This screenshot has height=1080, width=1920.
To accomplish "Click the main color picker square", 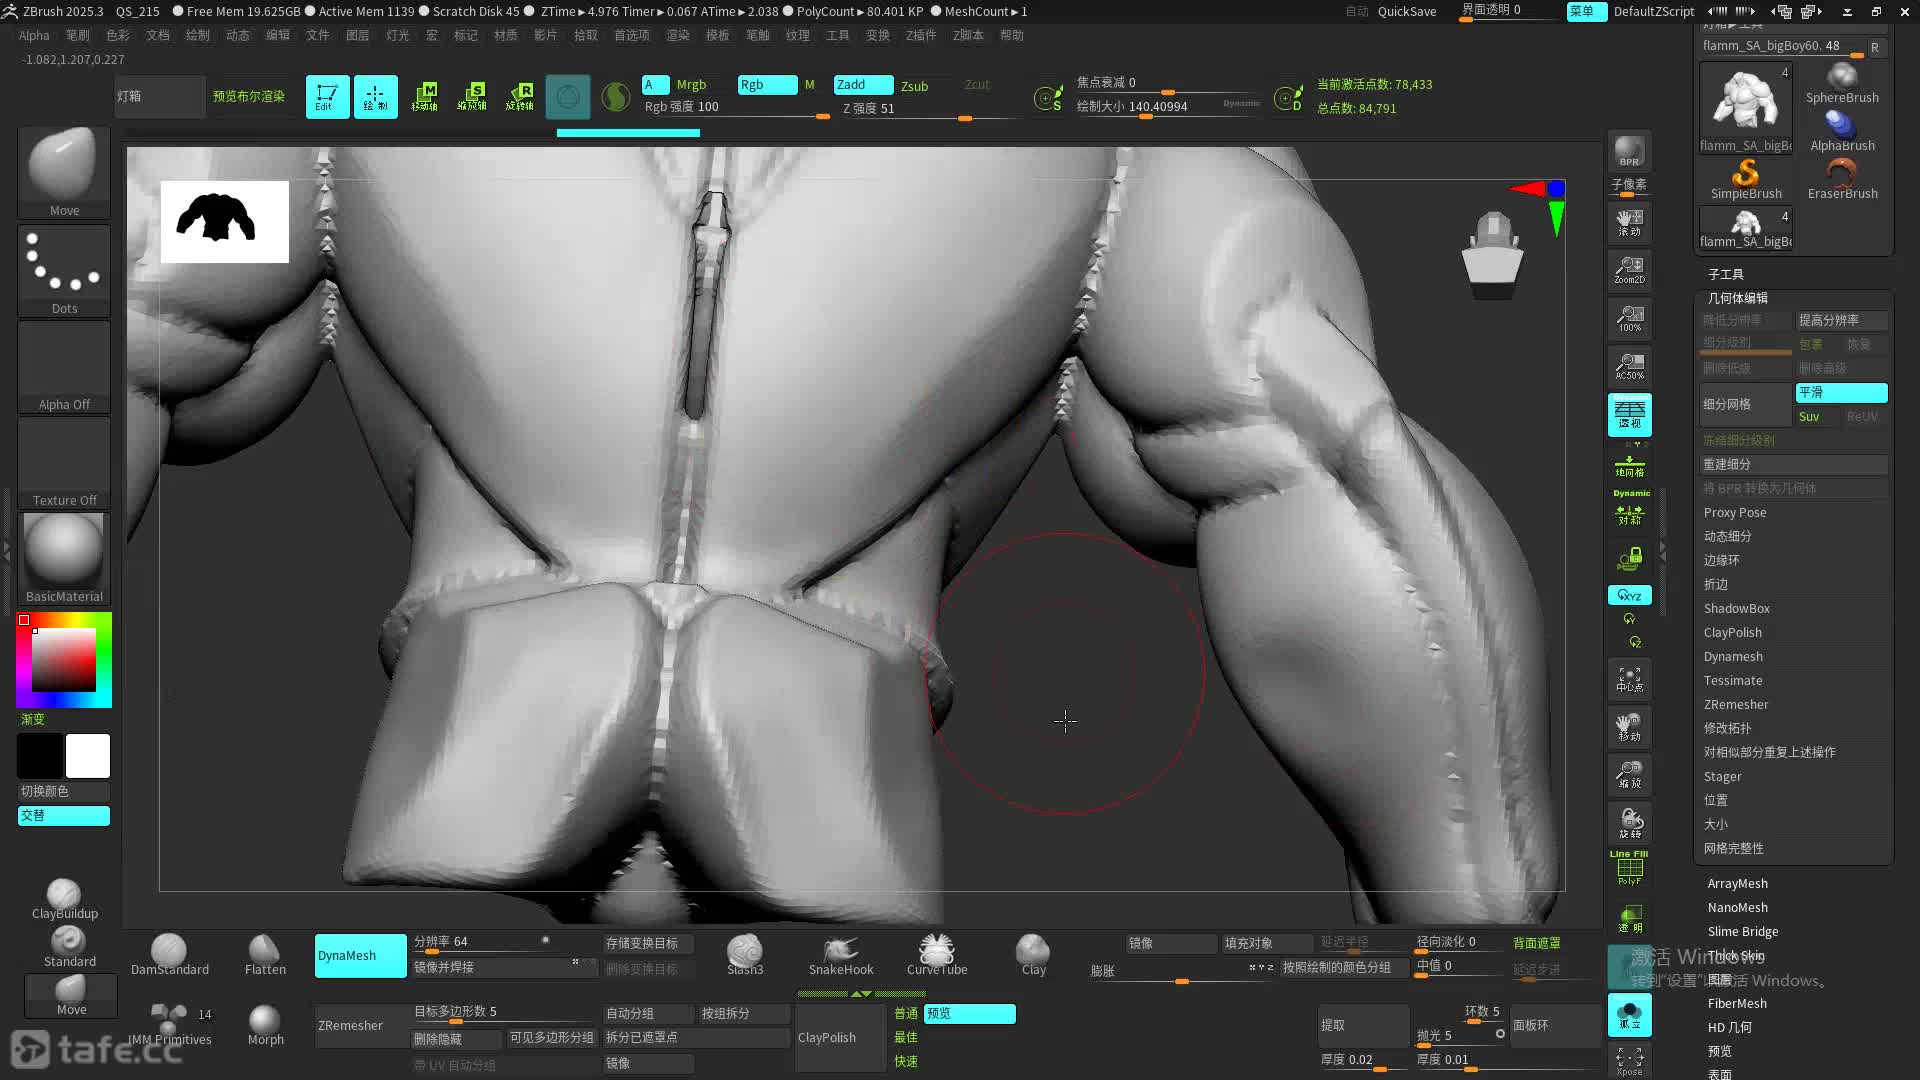I will (64, 660).
